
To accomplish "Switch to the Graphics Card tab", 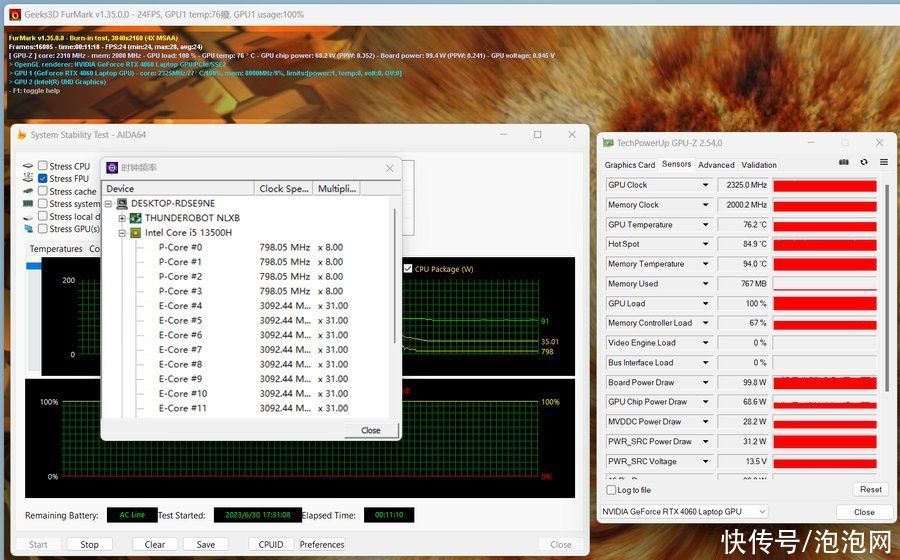I will [630, 165].
